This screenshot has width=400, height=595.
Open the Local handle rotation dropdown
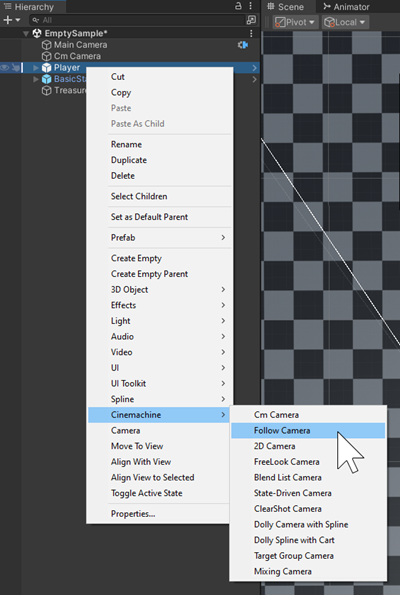click(x=345, y=22)
